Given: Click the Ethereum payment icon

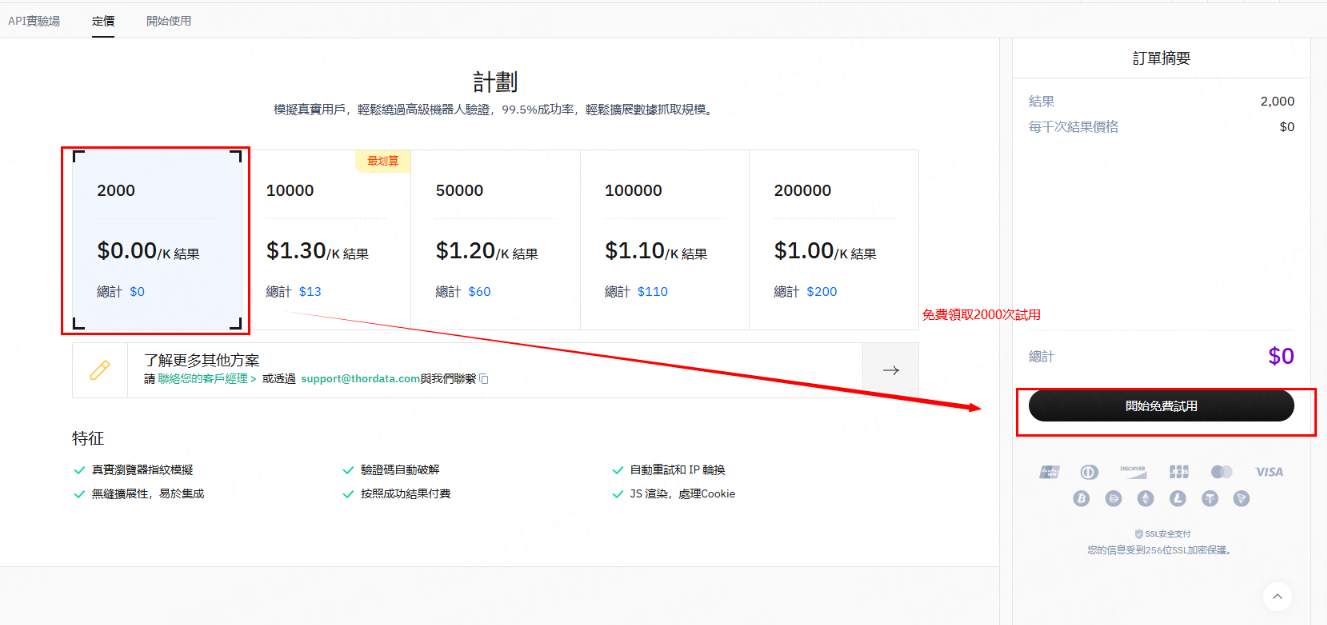Looking at the screenshot, I should click(1146, 498).
